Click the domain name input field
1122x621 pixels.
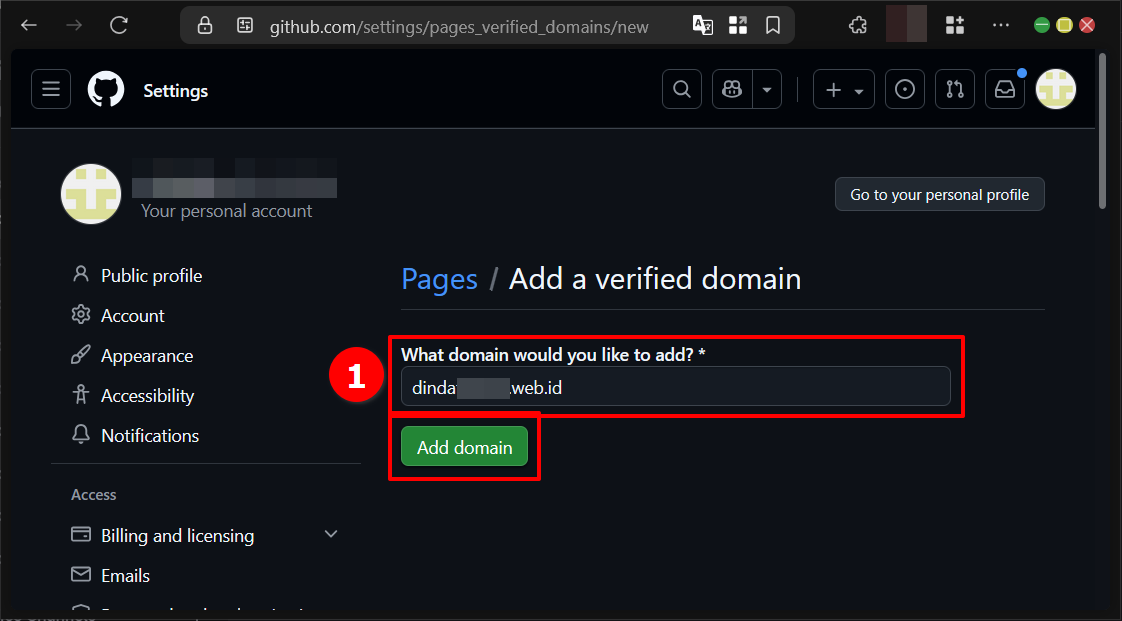676,386
